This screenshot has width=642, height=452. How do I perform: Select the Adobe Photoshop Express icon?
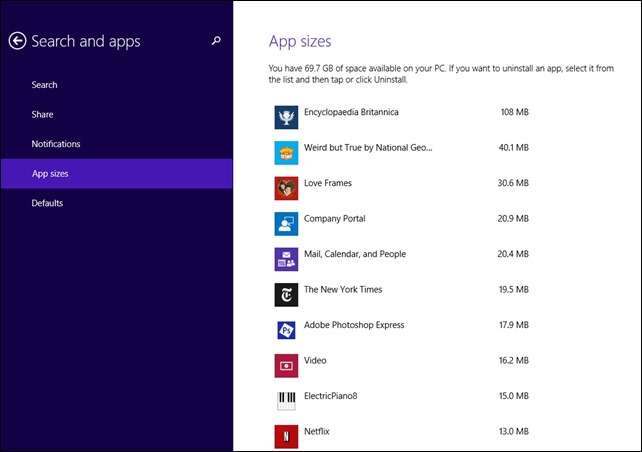[286, 330]
